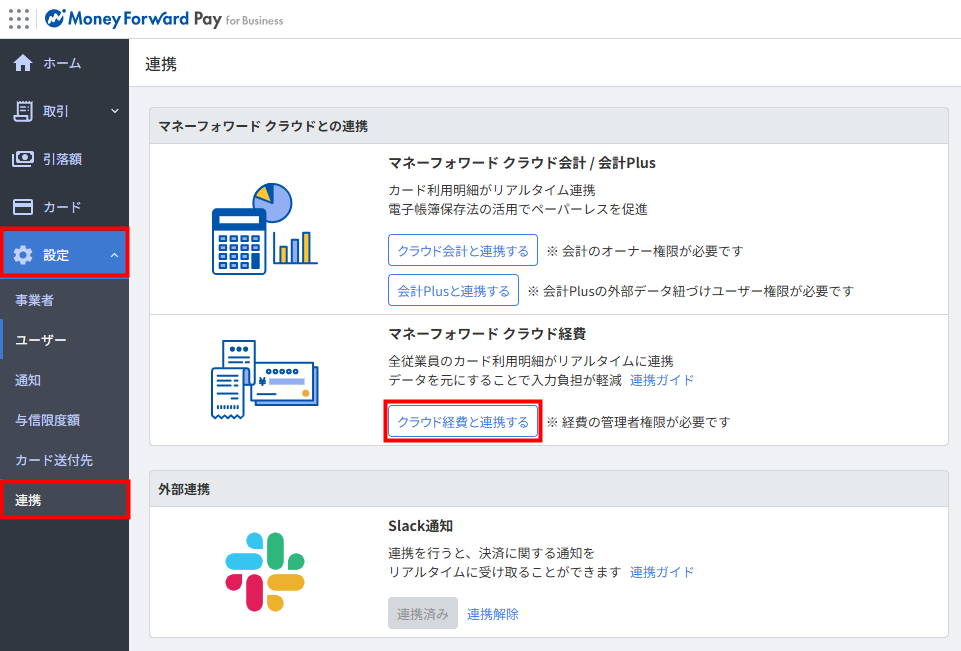The width and height of the screenshot is (961, 651).
Task: Go to ホーム in the sidebar
Action: [64, 63]
